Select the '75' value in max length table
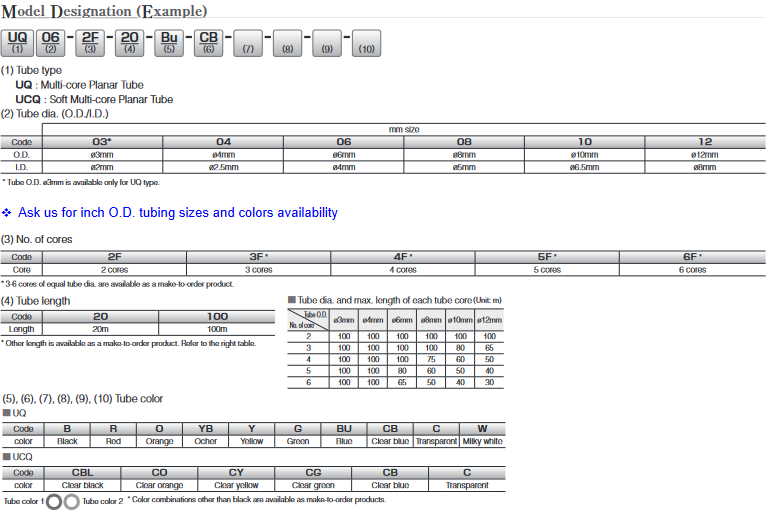Screen dimensions: 774x513 tap(431, 359)
